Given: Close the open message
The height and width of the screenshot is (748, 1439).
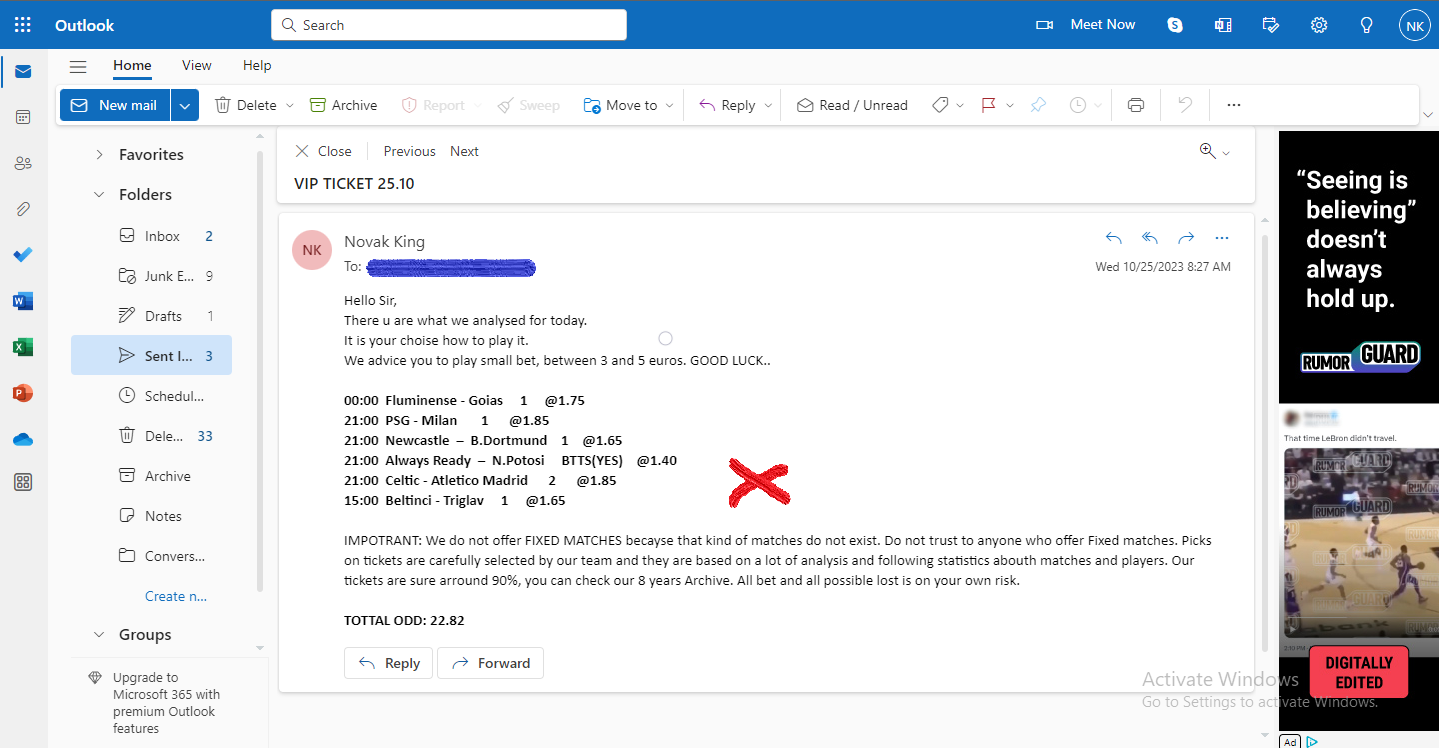Looking at the screenshot, I should tap(323, 152).
